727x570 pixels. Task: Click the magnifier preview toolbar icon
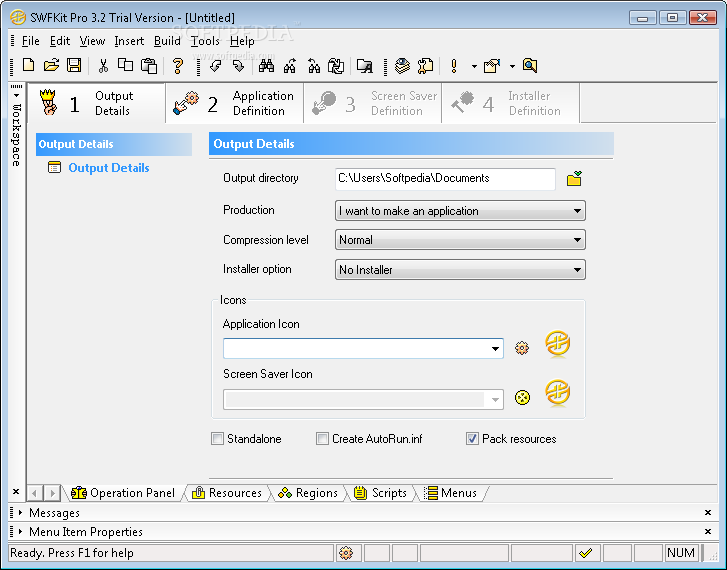click(530, 65)
